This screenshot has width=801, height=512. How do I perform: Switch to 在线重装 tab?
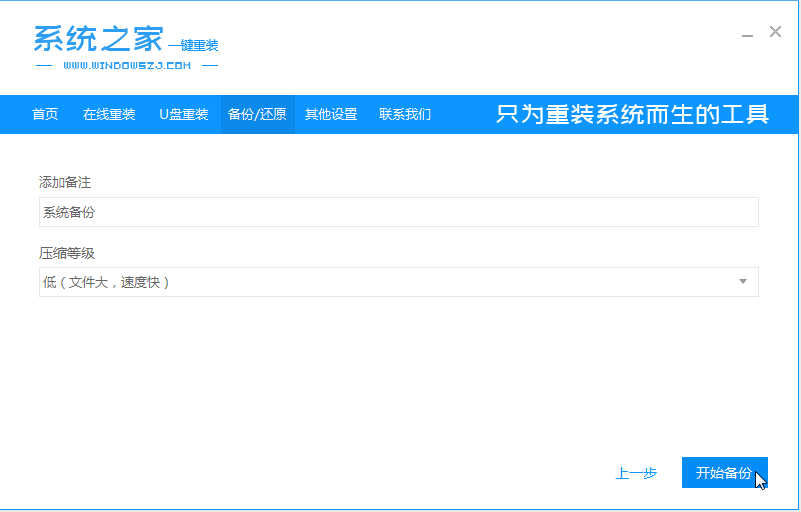point(109,114)
